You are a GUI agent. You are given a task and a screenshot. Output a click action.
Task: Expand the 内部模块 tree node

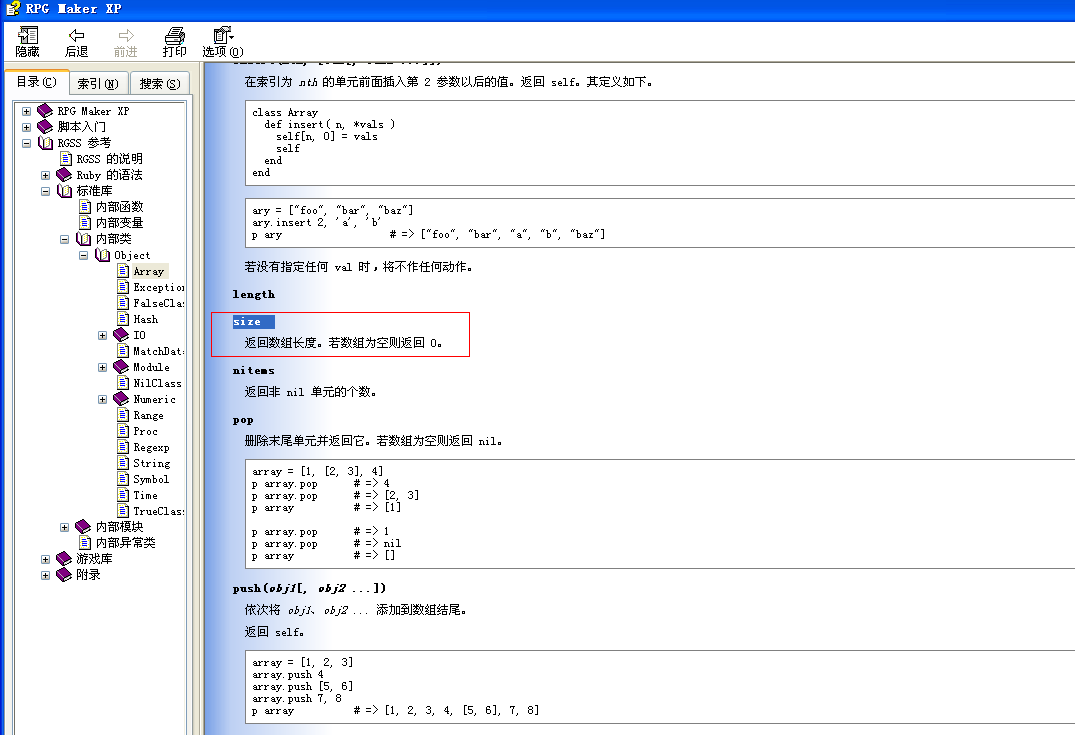(64, 527)
